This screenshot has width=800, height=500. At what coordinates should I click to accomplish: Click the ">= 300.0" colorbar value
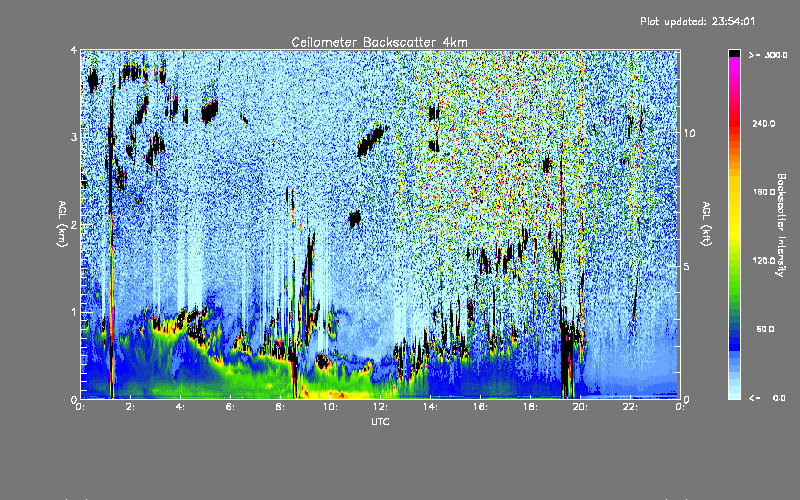(x=768, y=55)
